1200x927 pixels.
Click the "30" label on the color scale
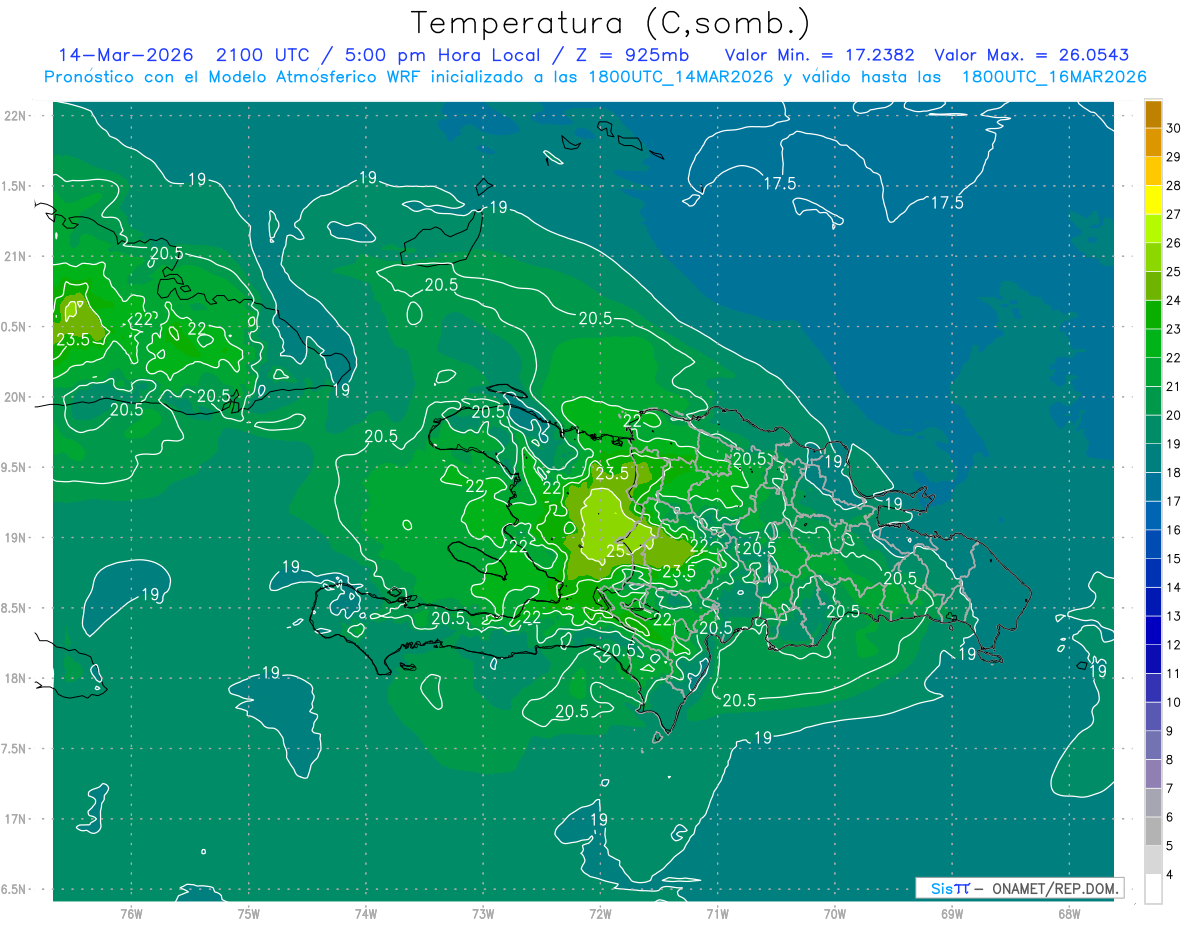(1174, 128)
